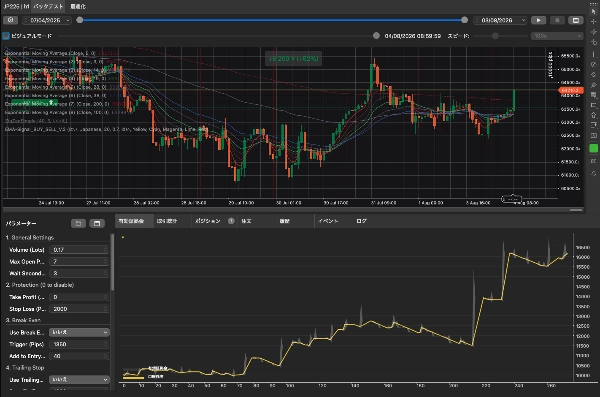Click the Take Profit field showing 0
Image resolution: width=600 pixels, height=397 pixels.
[x=79, y=297]
